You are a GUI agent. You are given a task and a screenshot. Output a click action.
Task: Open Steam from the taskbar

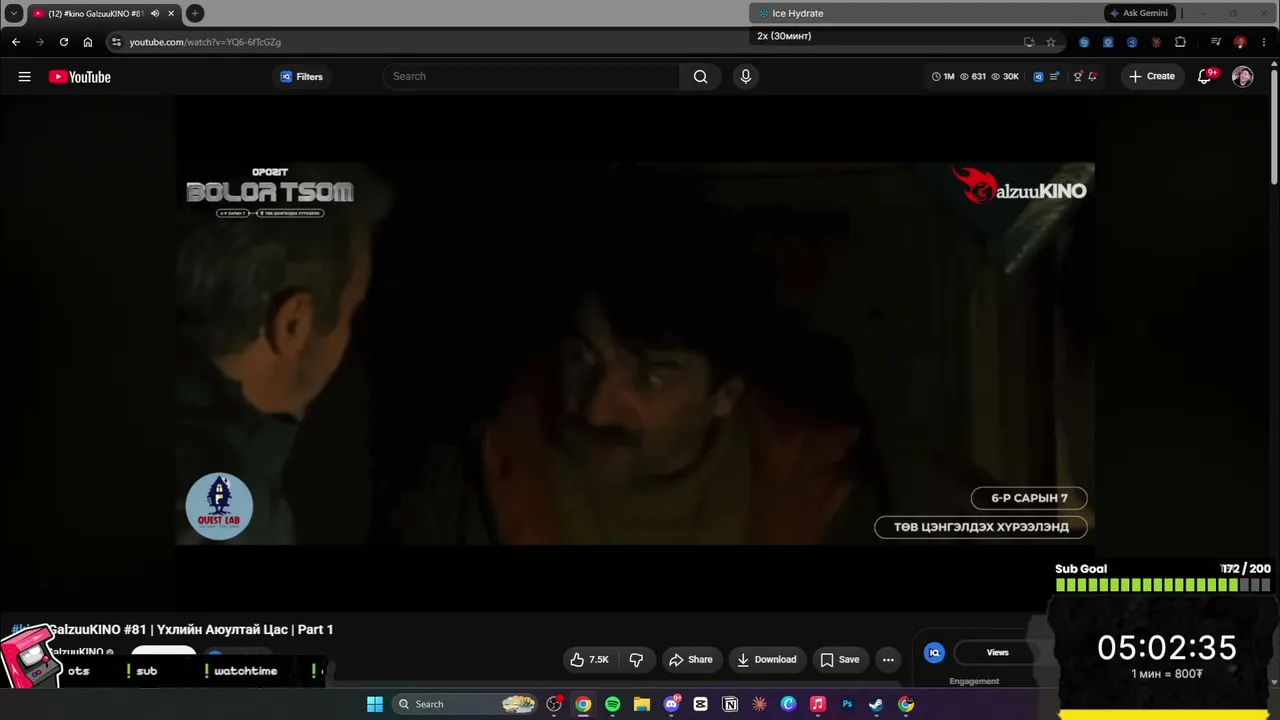click(x=876, y=704)
